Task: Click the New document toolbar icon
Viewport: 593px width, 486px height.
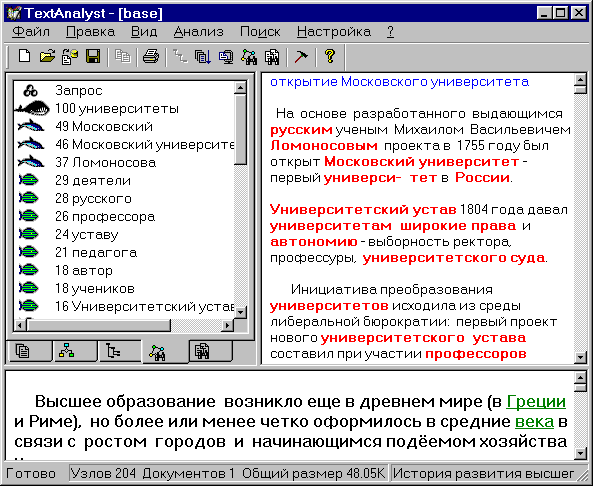Action: pos(25,57)
